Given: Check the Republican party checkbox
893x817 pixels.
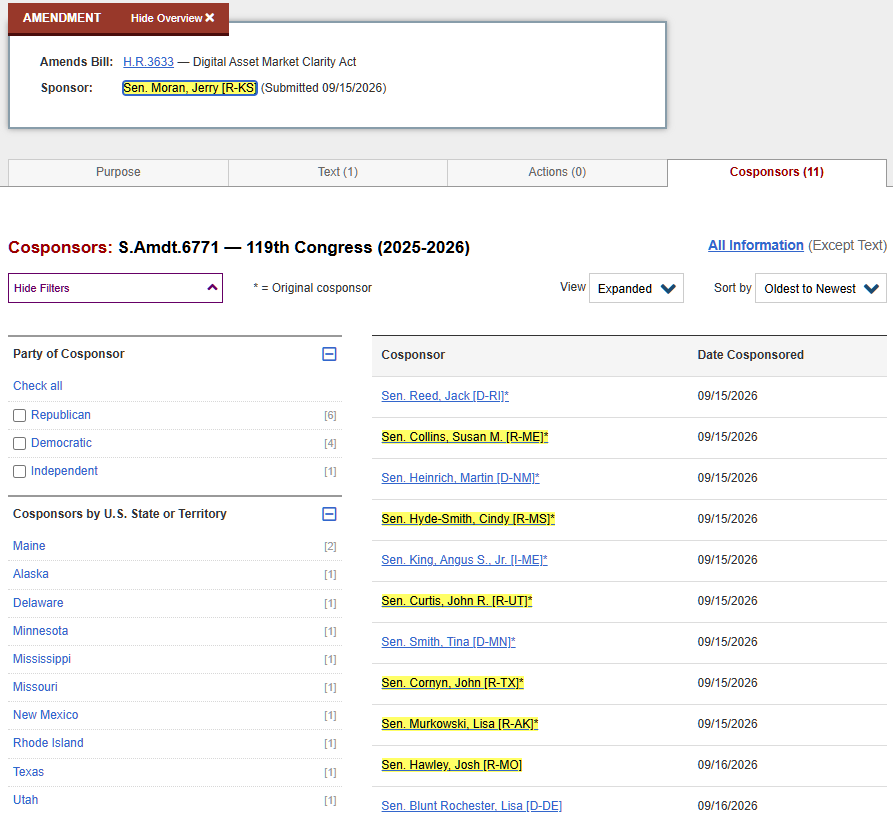Looking at the screenshot, I should pos(19,416).
